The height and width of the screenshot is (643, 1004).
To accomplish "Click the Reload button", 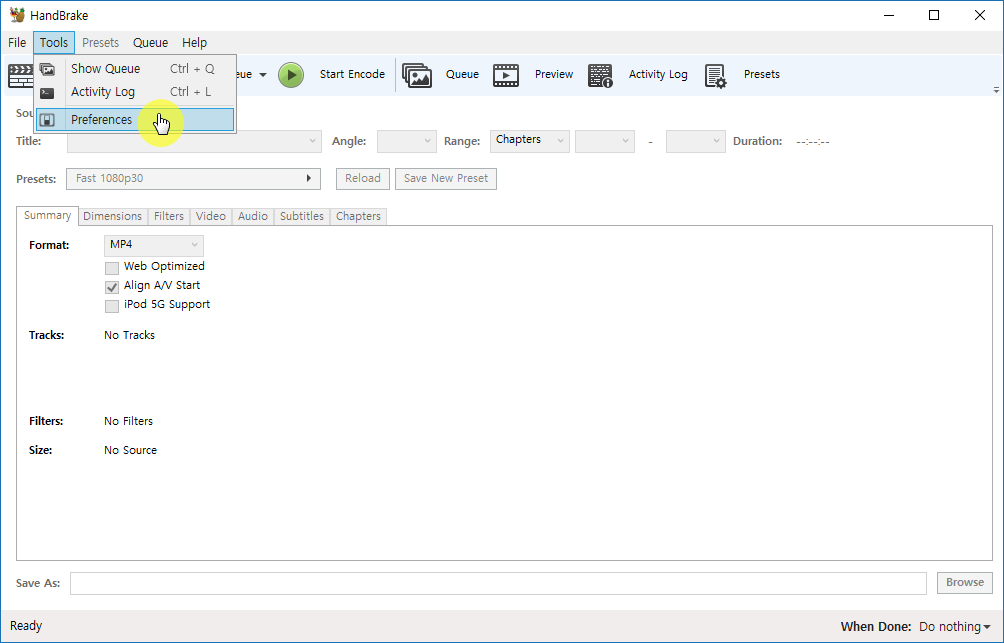I will point(363,179).
